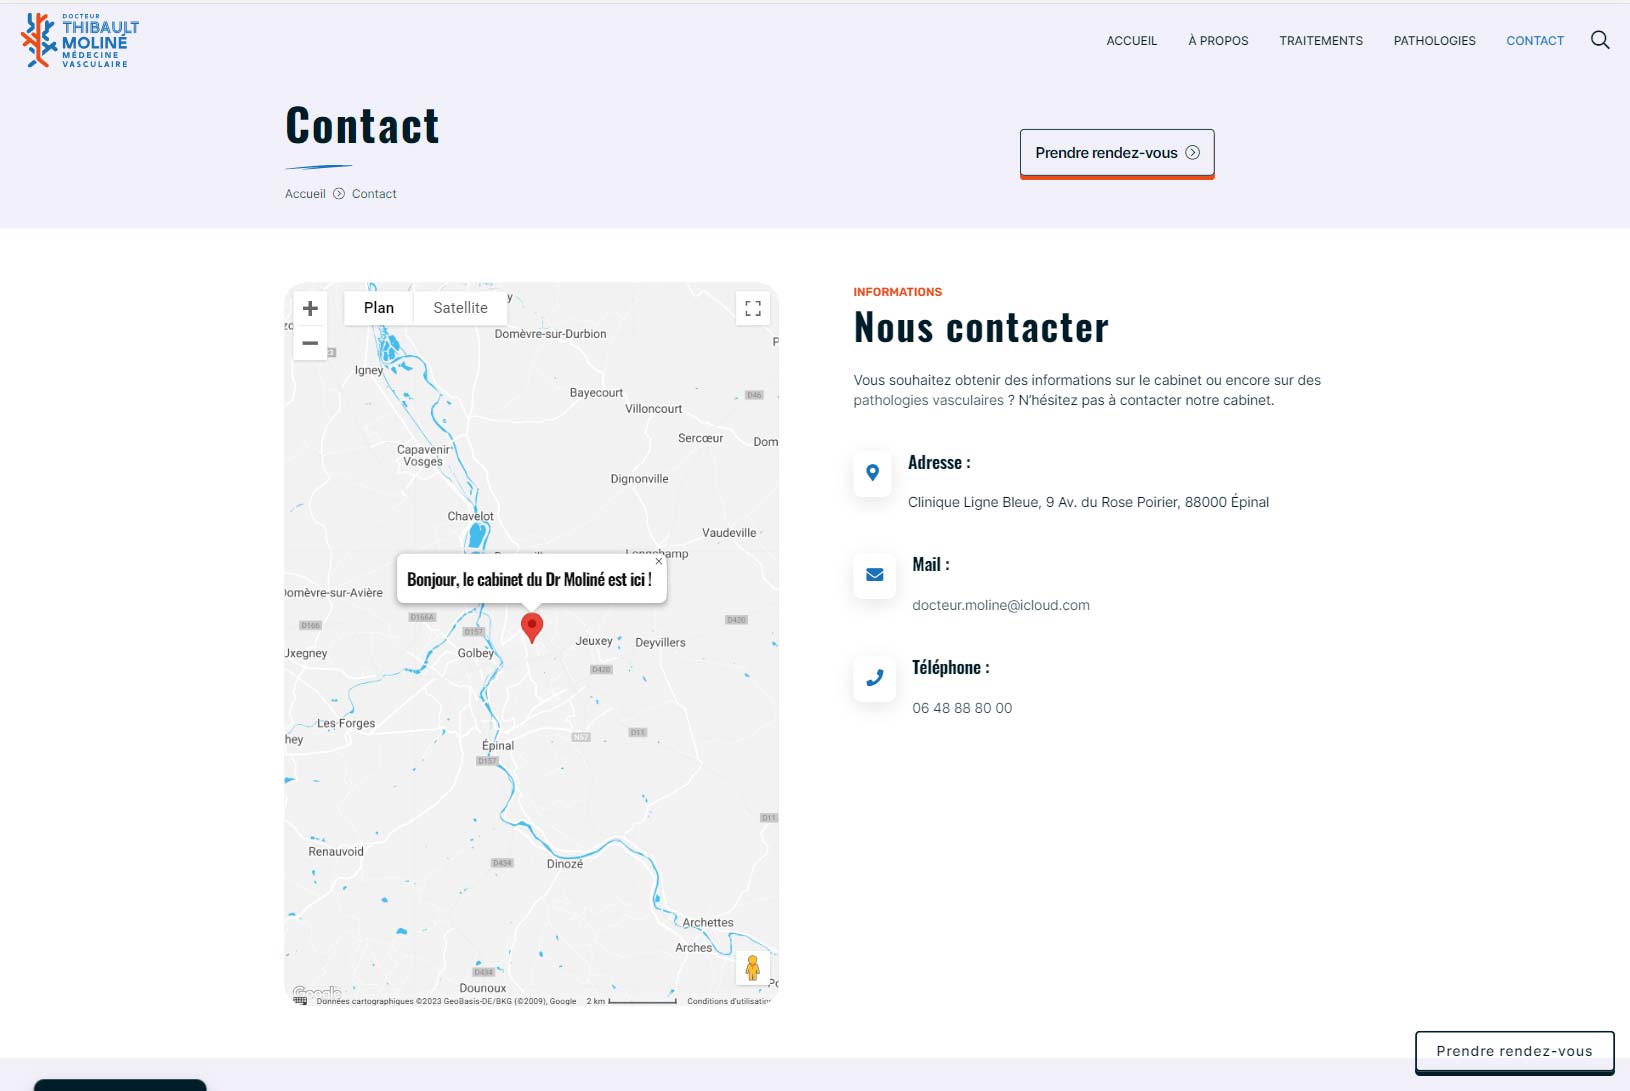This screenshot has width=1630, height=1091.
Task: Click the Sercœur label on the map
Action: pos(700,438)
